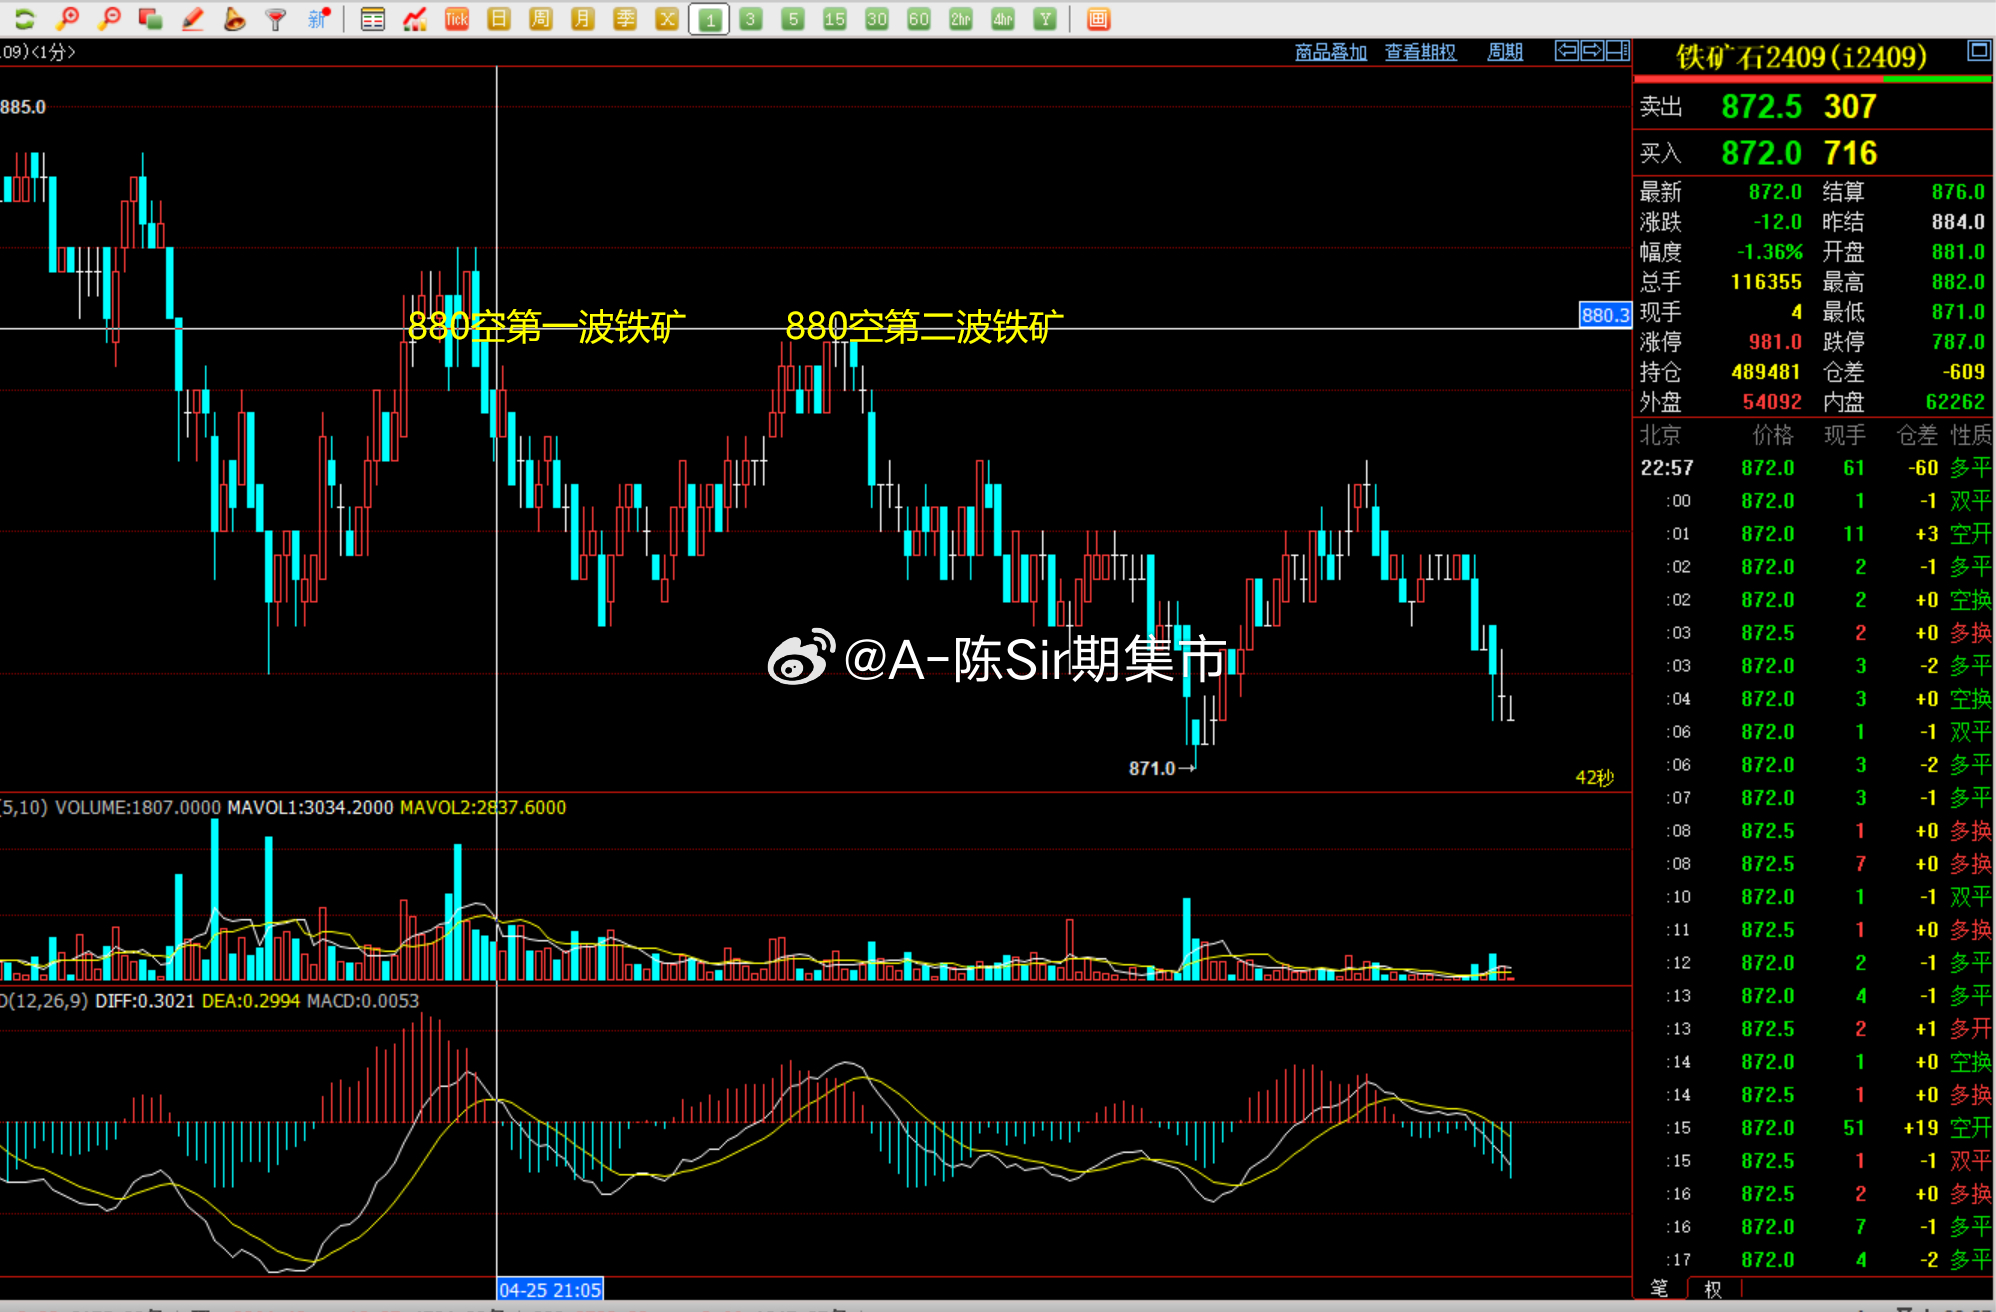Click the orange grid layout icon

click(x=1098, y=18)
